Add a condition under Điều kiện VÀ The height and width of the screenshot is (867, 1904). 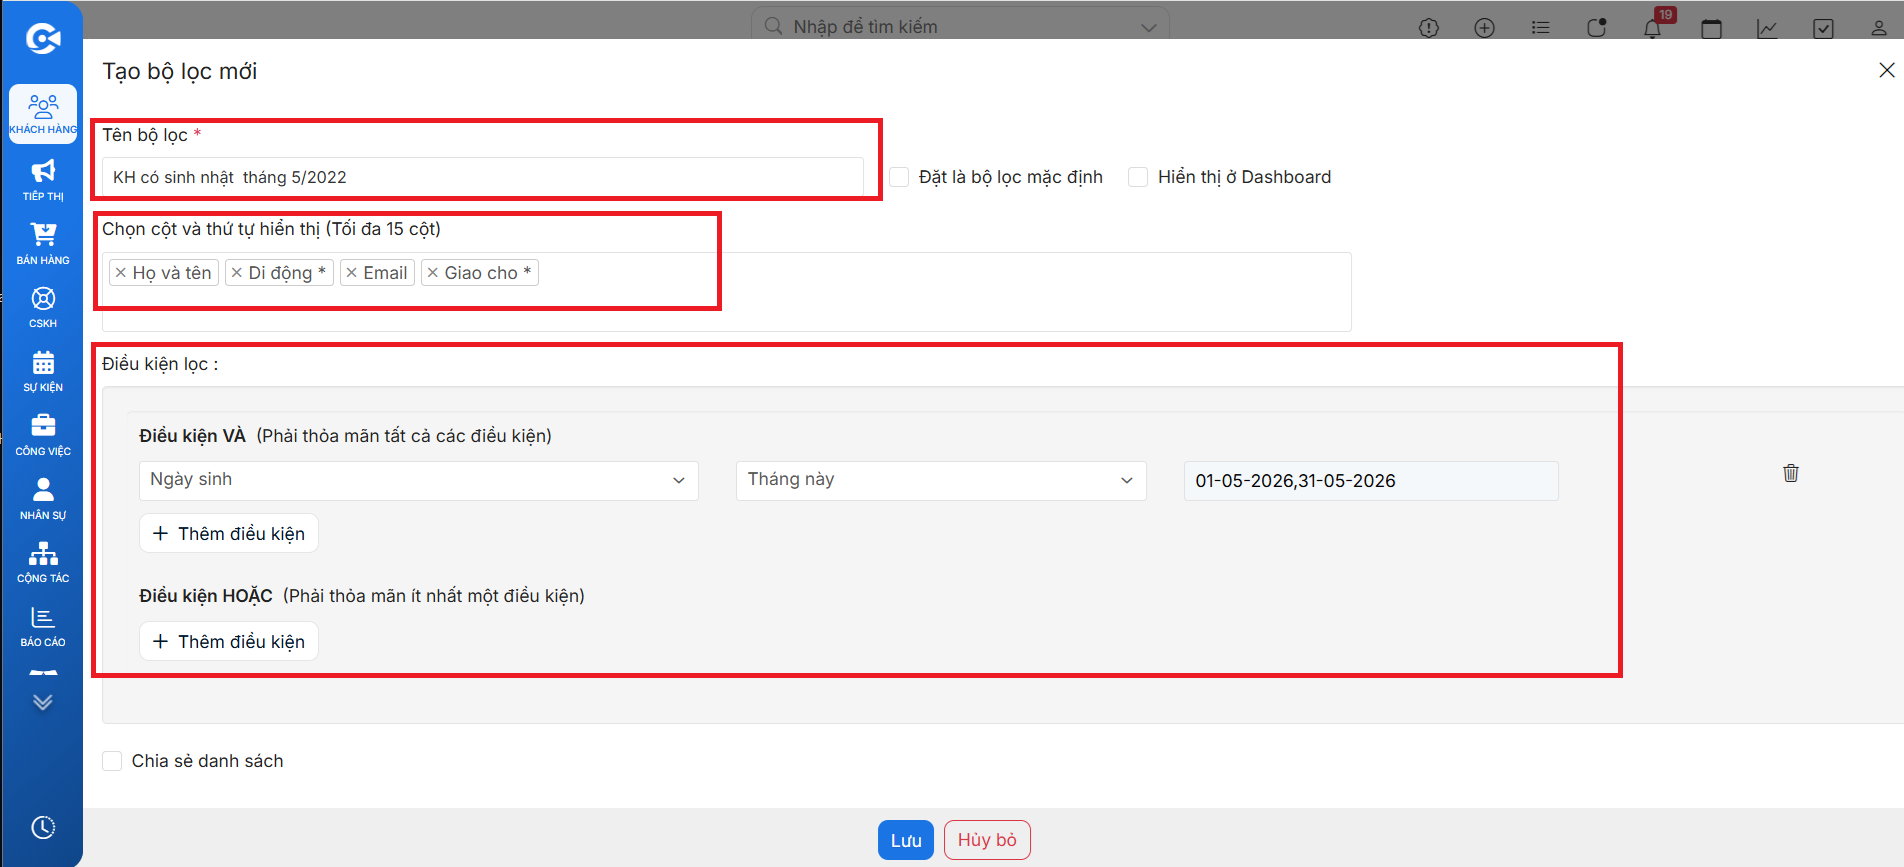229,534
